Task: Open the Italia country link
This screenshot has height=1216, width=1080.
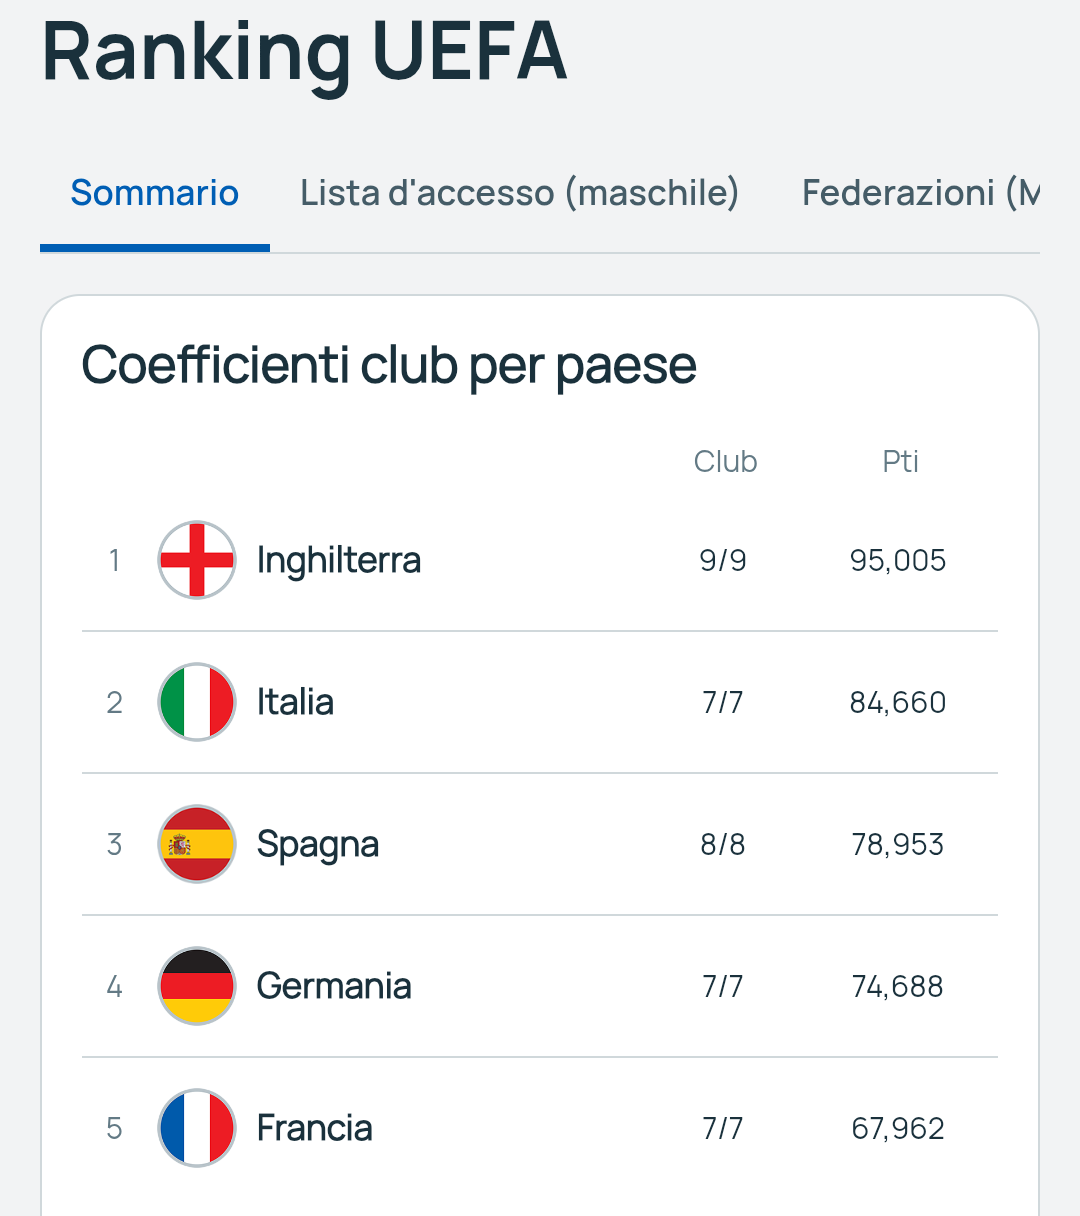Action: coord(295,702)
